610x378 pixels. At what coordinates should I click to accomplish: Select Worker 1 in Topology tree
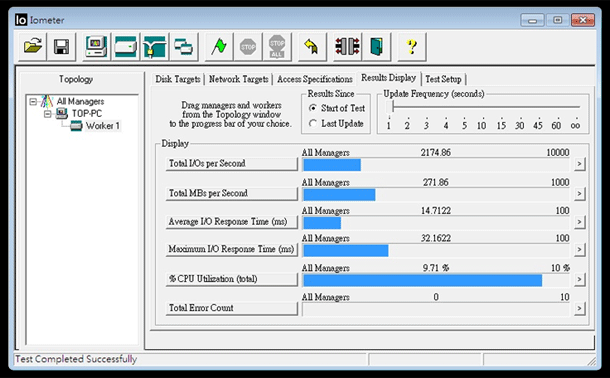click(x=103, y=126)
